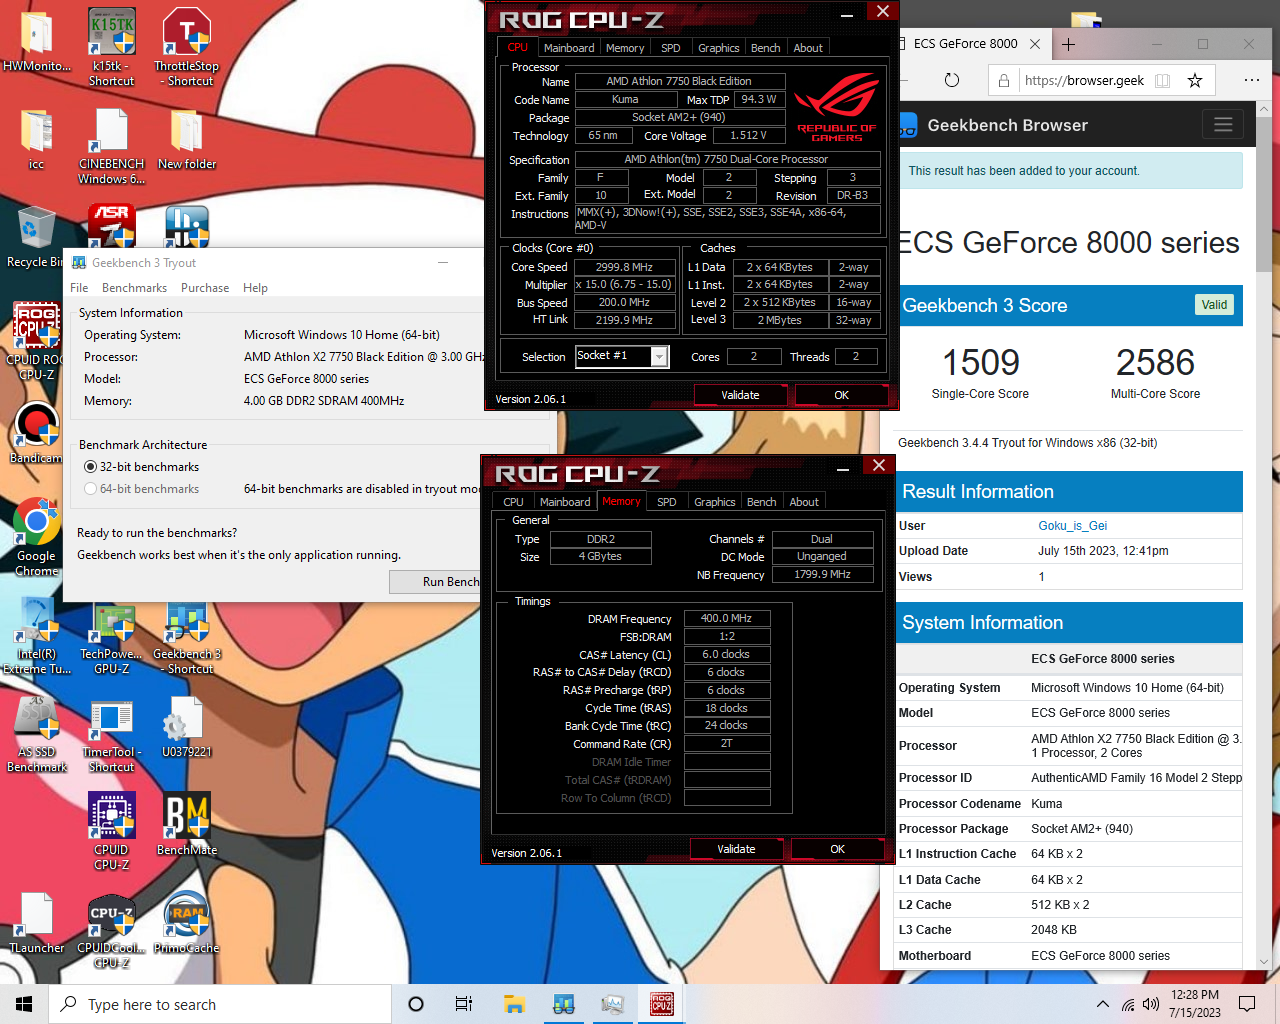Click Validate in CPU-Z timings window
Viewport: 1280px width, 1024px height.
point(736,849)
